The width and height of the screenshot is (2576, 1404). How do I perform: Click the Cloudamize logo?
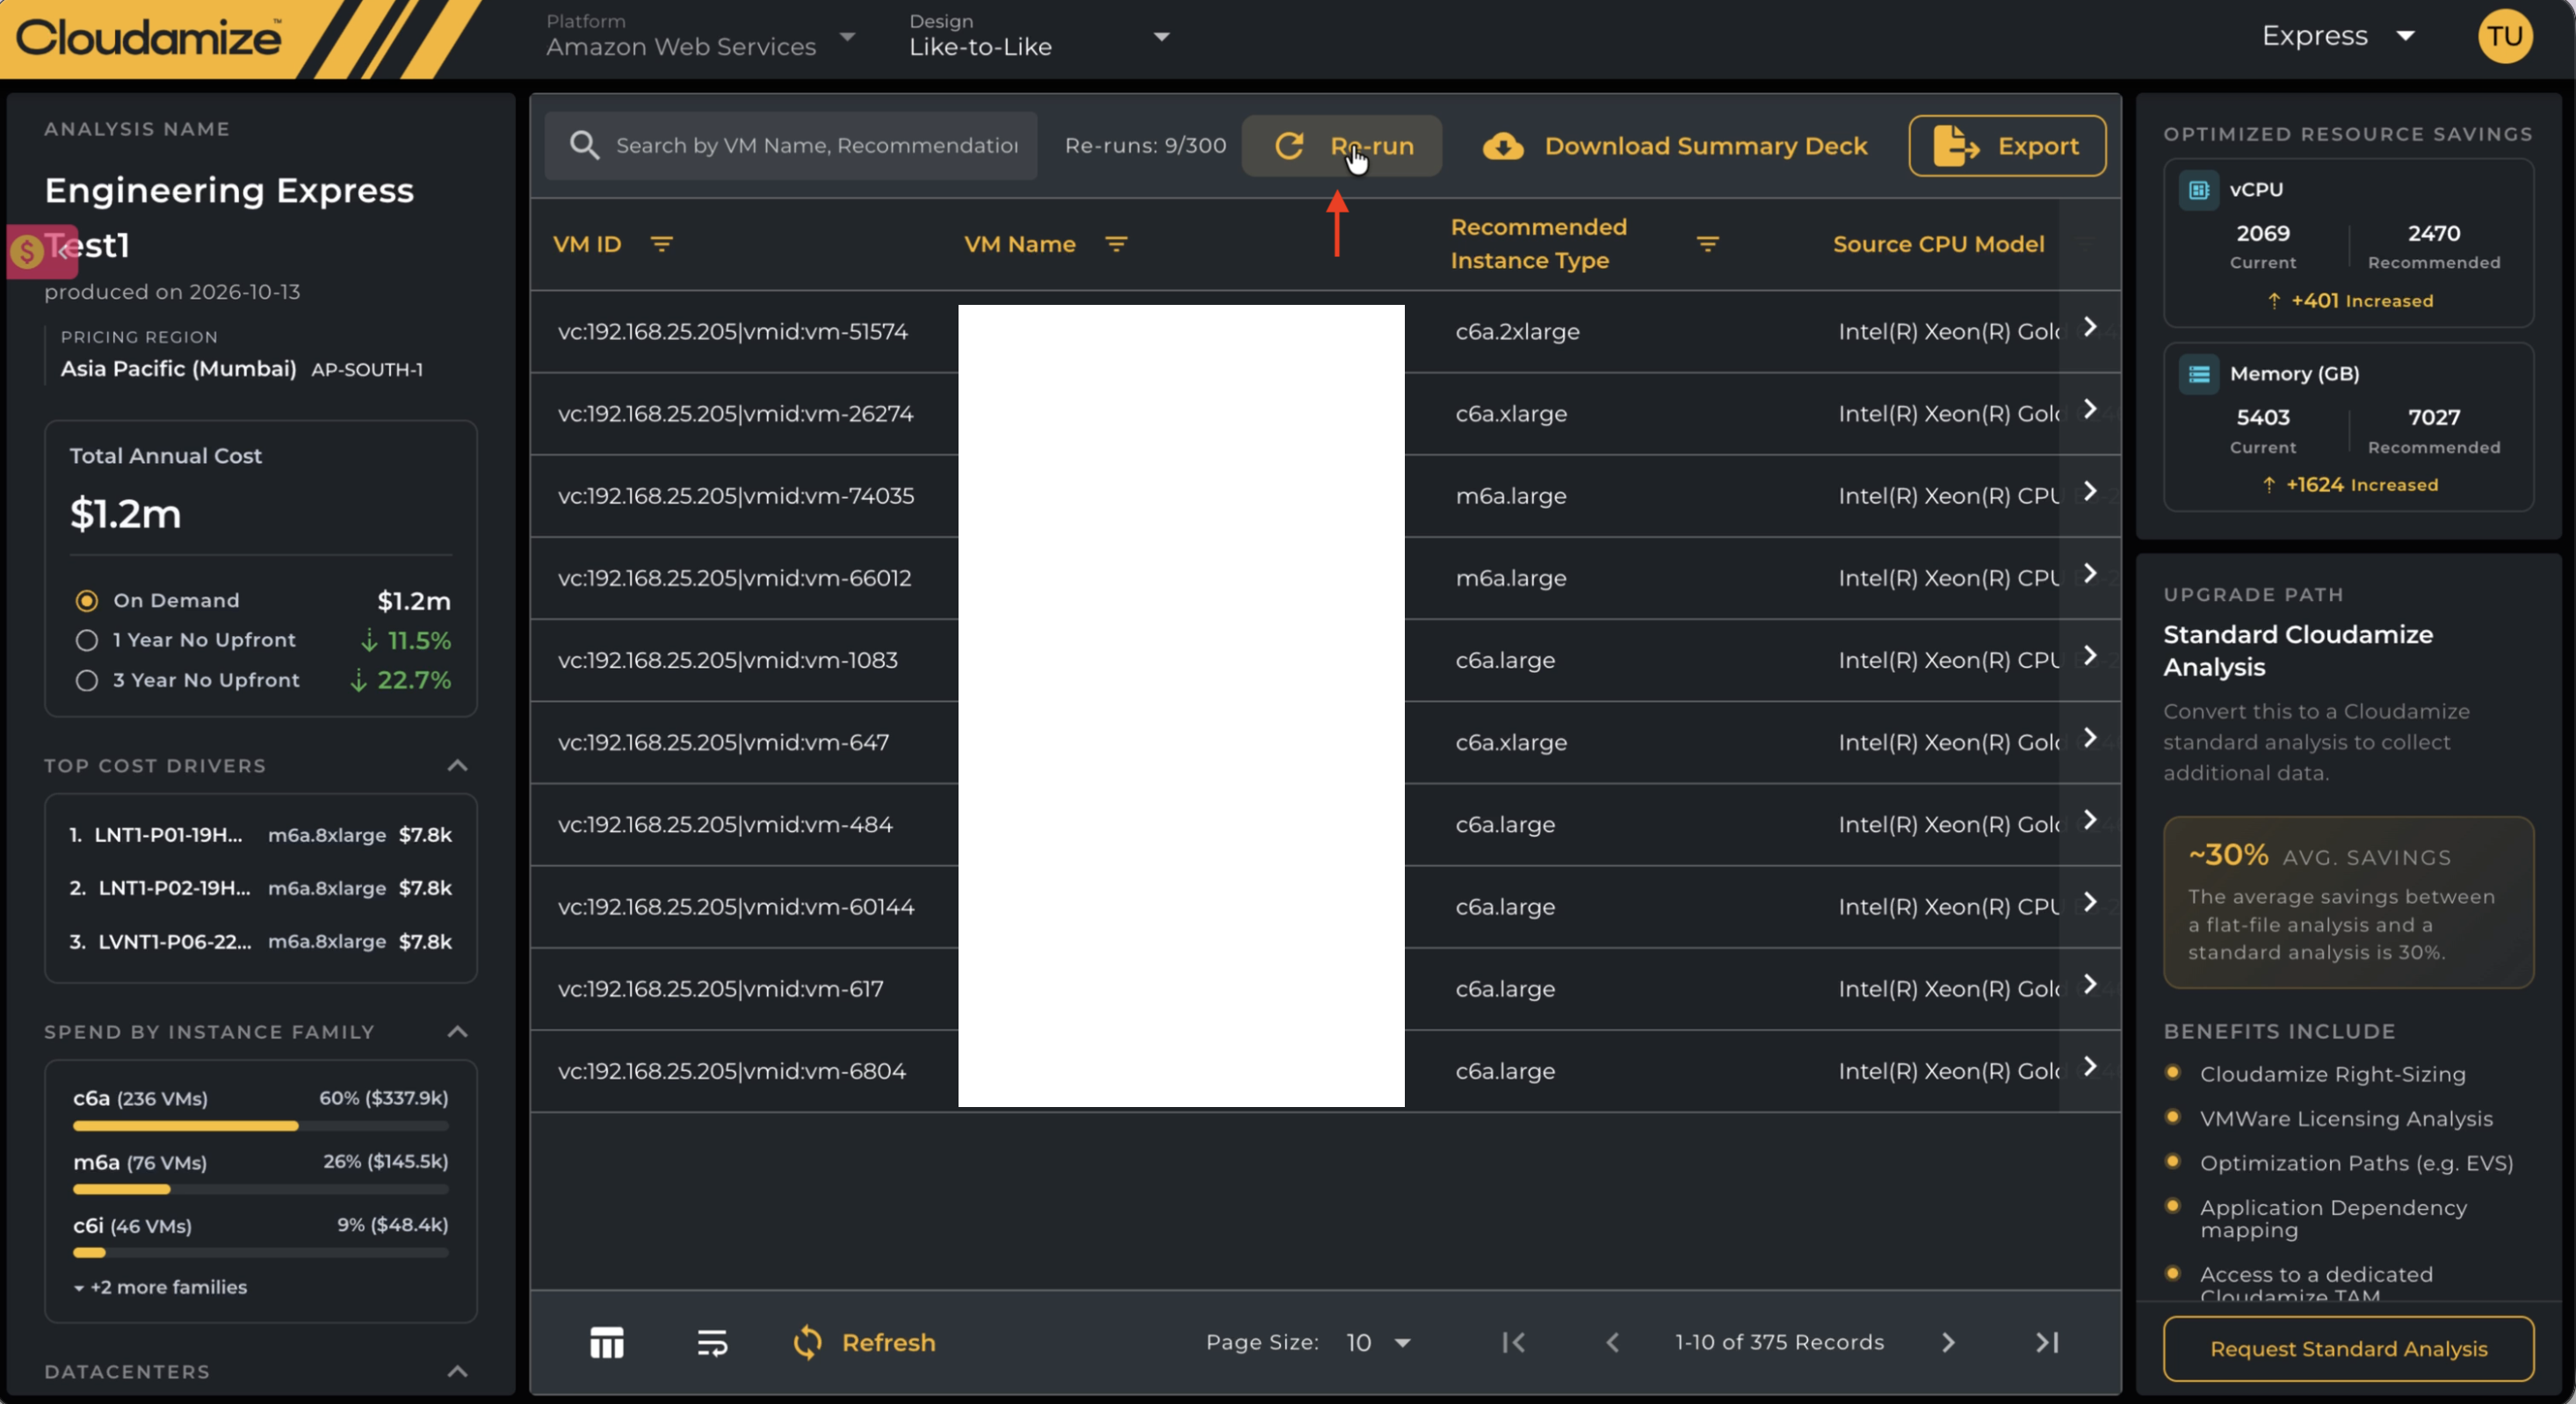click(148, 38)
